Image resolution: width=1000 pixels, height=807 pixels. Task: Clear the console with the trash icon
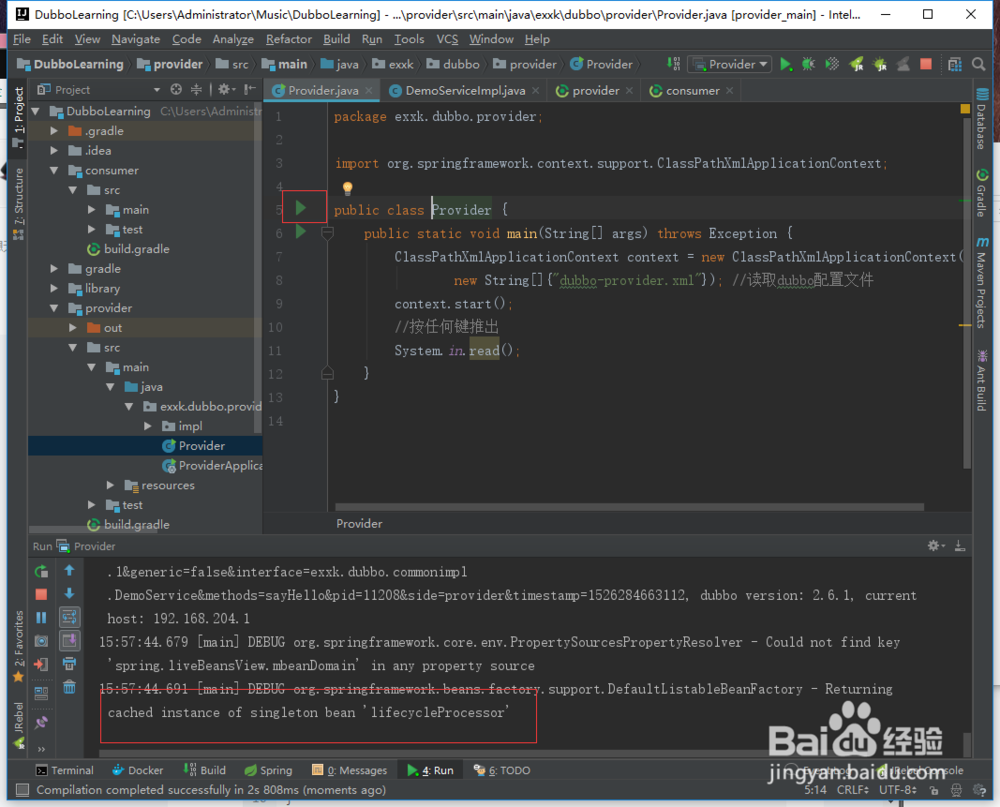pyautogui.click(x=69, y=686)
